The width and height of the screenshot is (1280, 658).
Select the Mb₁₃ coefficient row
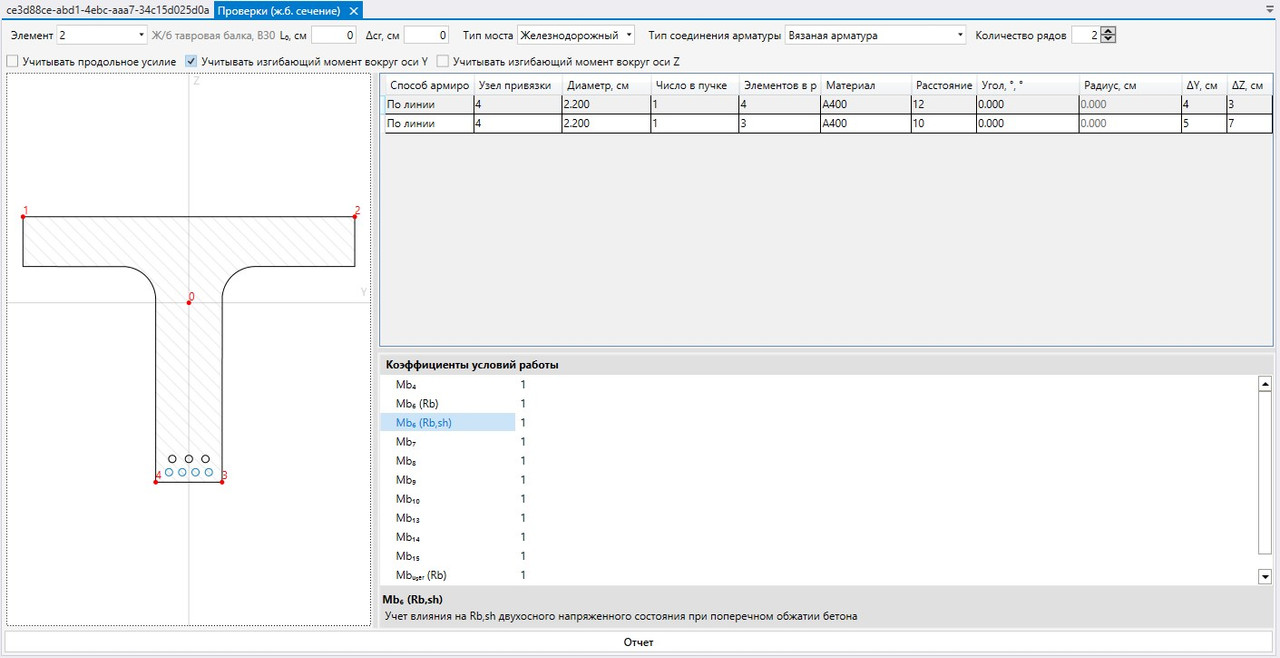click(x=818, y=517)
